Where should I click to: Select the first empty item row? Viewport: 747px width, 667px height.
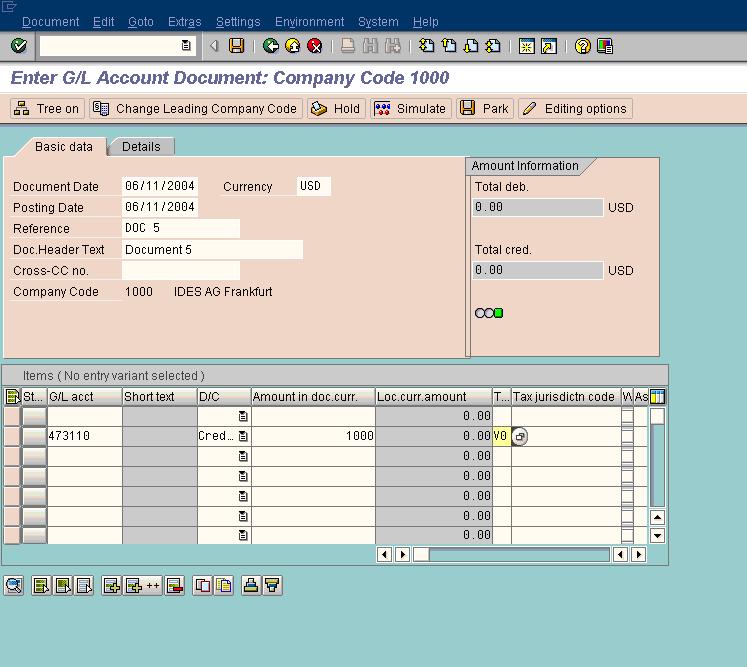[x=11, y=416]
